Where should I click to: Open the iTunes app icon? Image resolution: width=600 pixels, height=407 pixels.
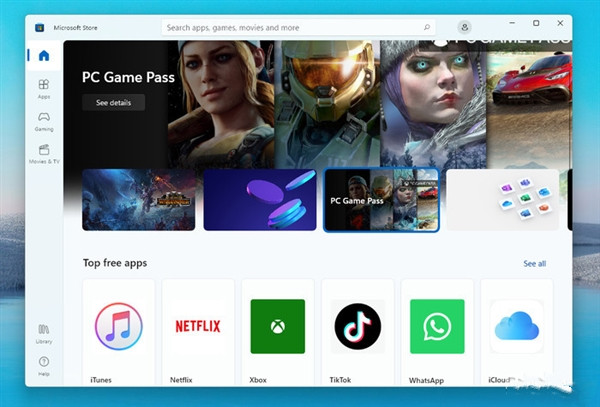[x=119, y=326]
